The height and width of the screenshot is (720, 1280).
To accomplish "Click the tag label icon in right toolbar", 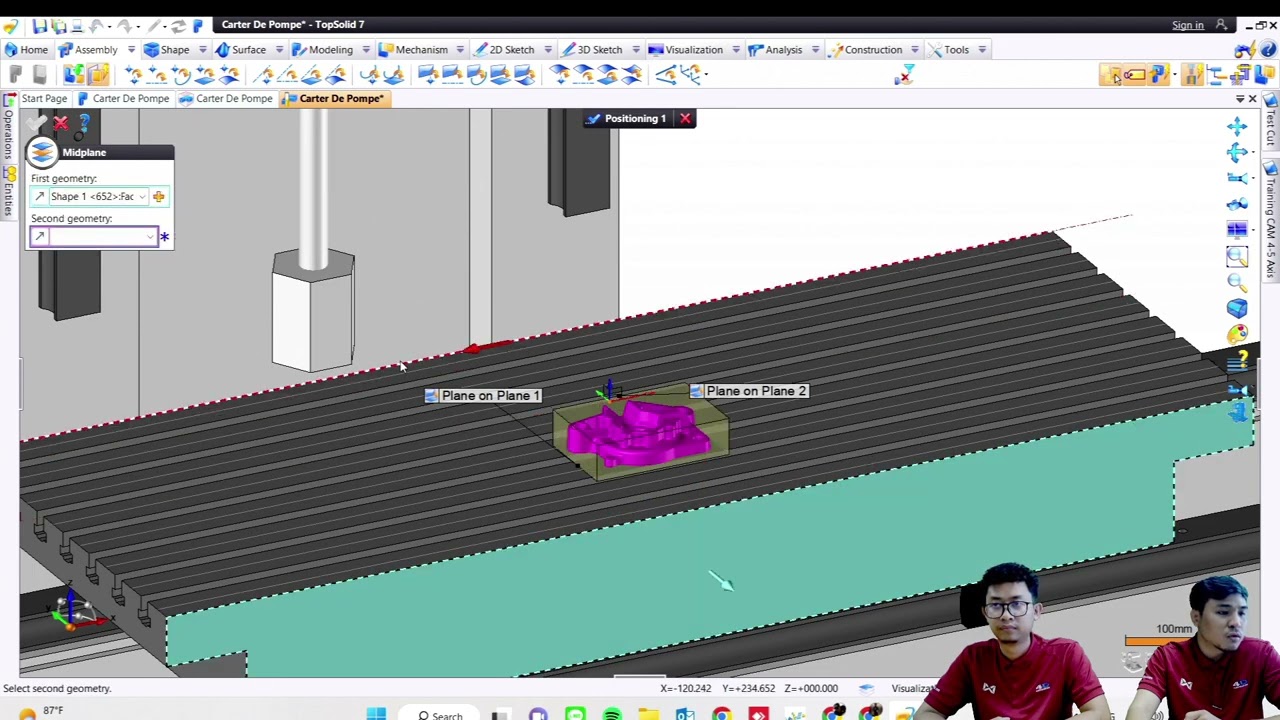I will (1135, 75).
